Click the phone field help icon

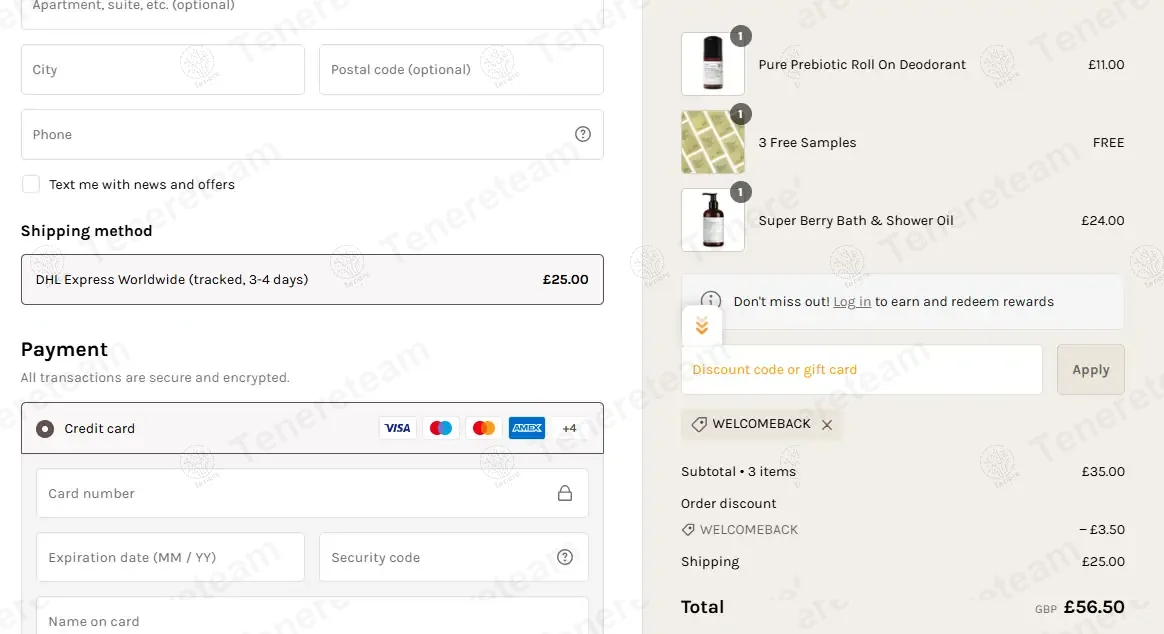click(583, 134)
